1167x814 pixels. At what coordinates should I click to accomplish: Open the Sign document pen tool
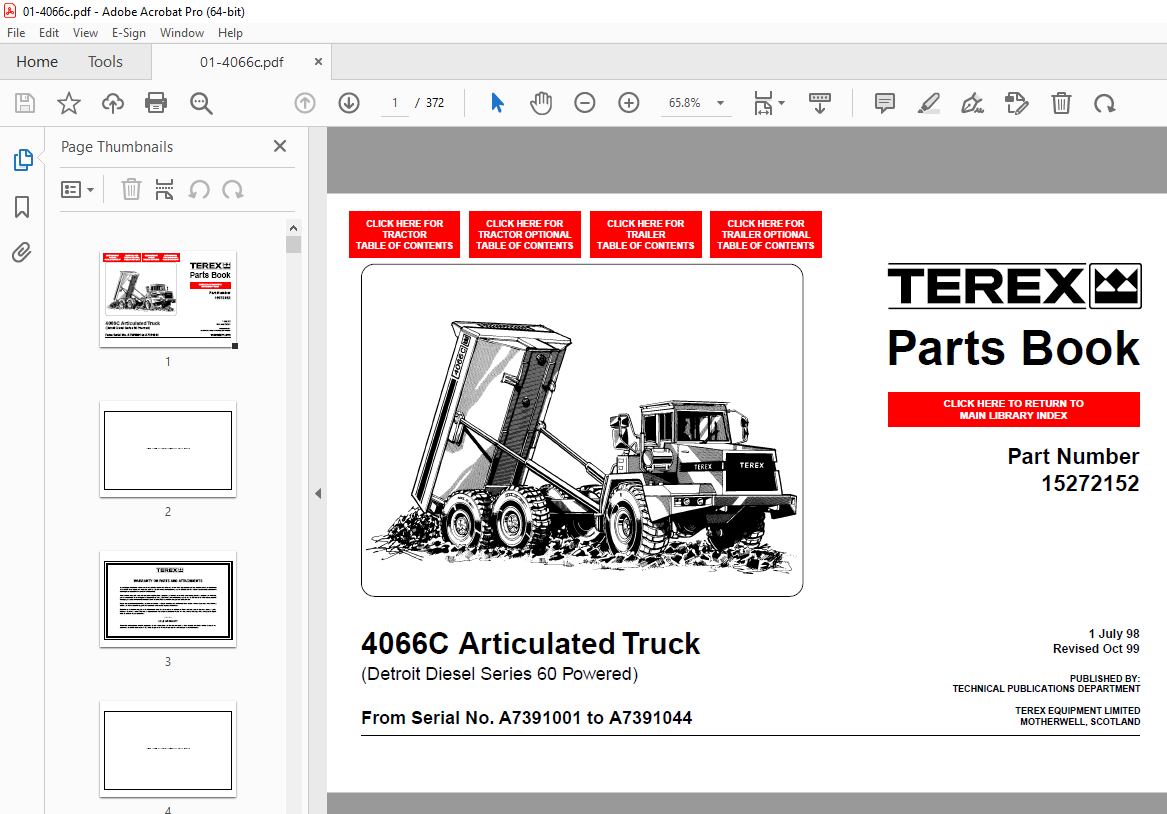[972, 103]
